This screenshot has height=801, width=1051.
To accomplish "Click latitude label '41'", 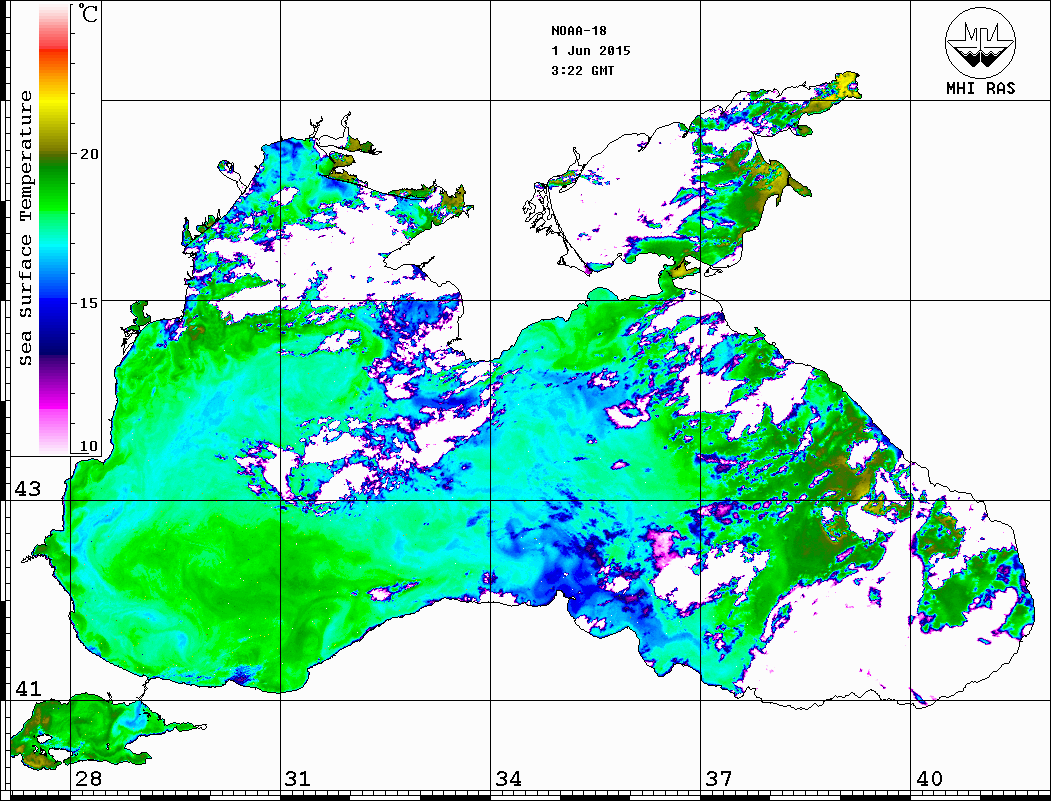I will (27, 689).
